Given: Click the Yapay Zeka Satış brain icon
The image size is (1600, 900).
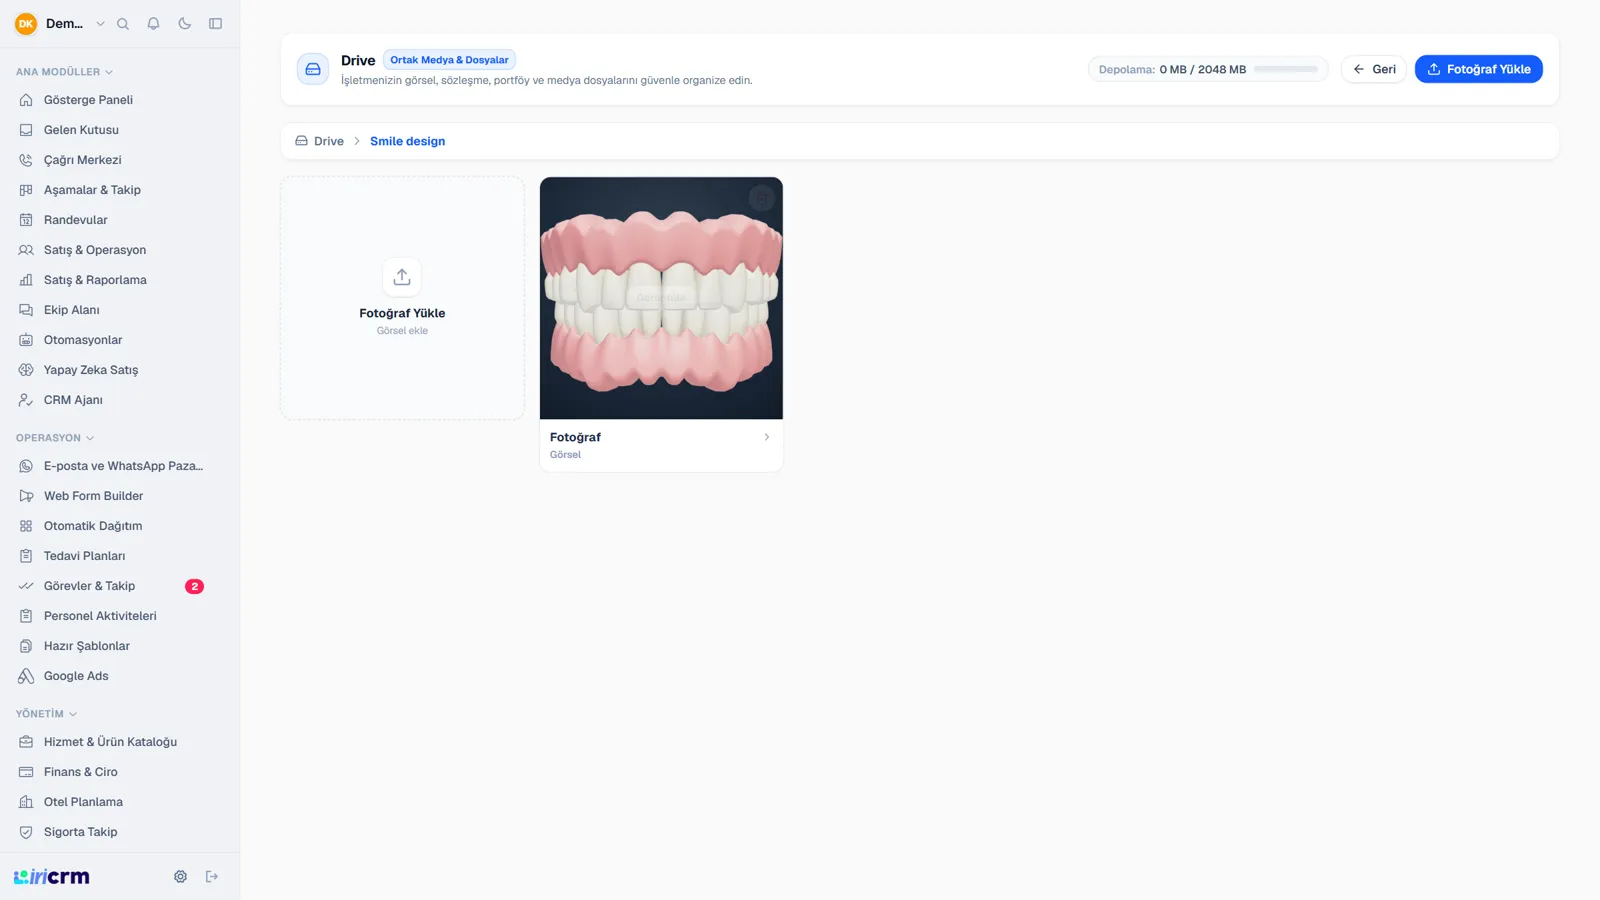Looking at the screenshot, I should click(26, 370).
